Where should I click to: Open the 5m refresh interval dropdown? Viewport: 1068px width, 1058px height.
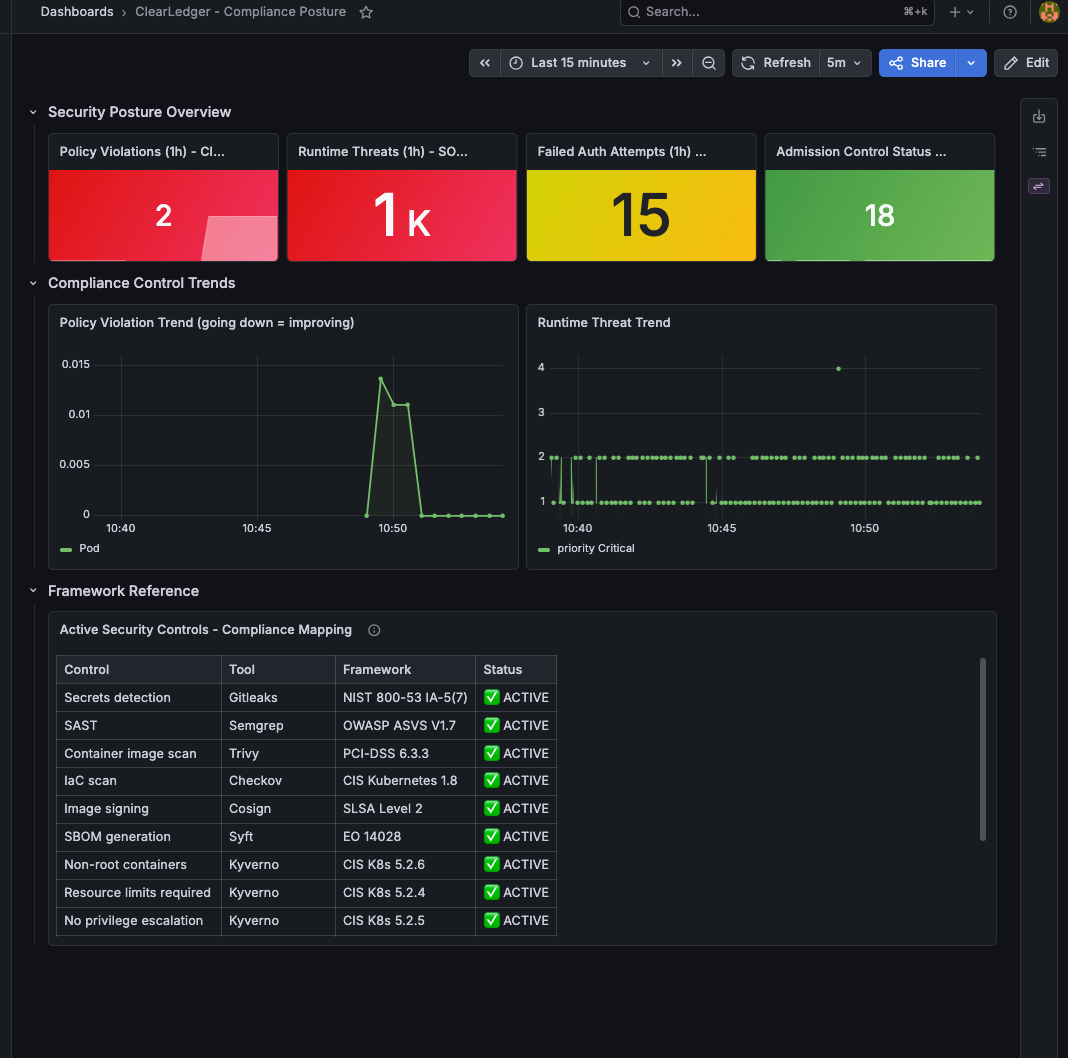pyautogui.click(x=845, y=63)
